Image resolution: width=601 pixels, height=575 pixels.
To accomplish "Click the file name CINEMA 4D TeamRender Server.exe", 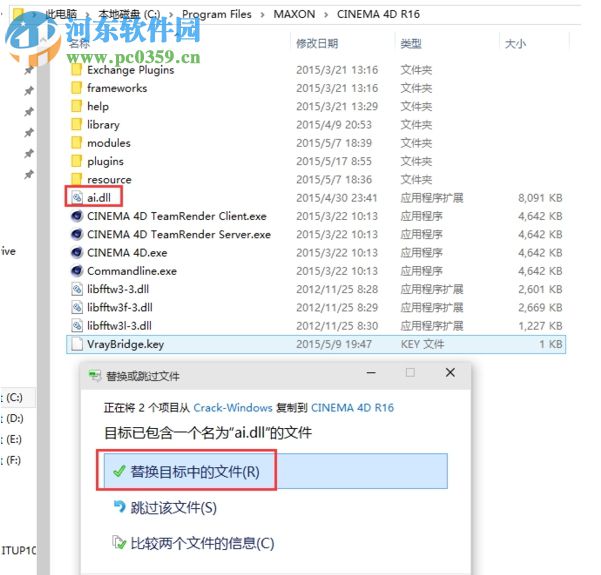I will pyautogui.click(x=179, y=234).
